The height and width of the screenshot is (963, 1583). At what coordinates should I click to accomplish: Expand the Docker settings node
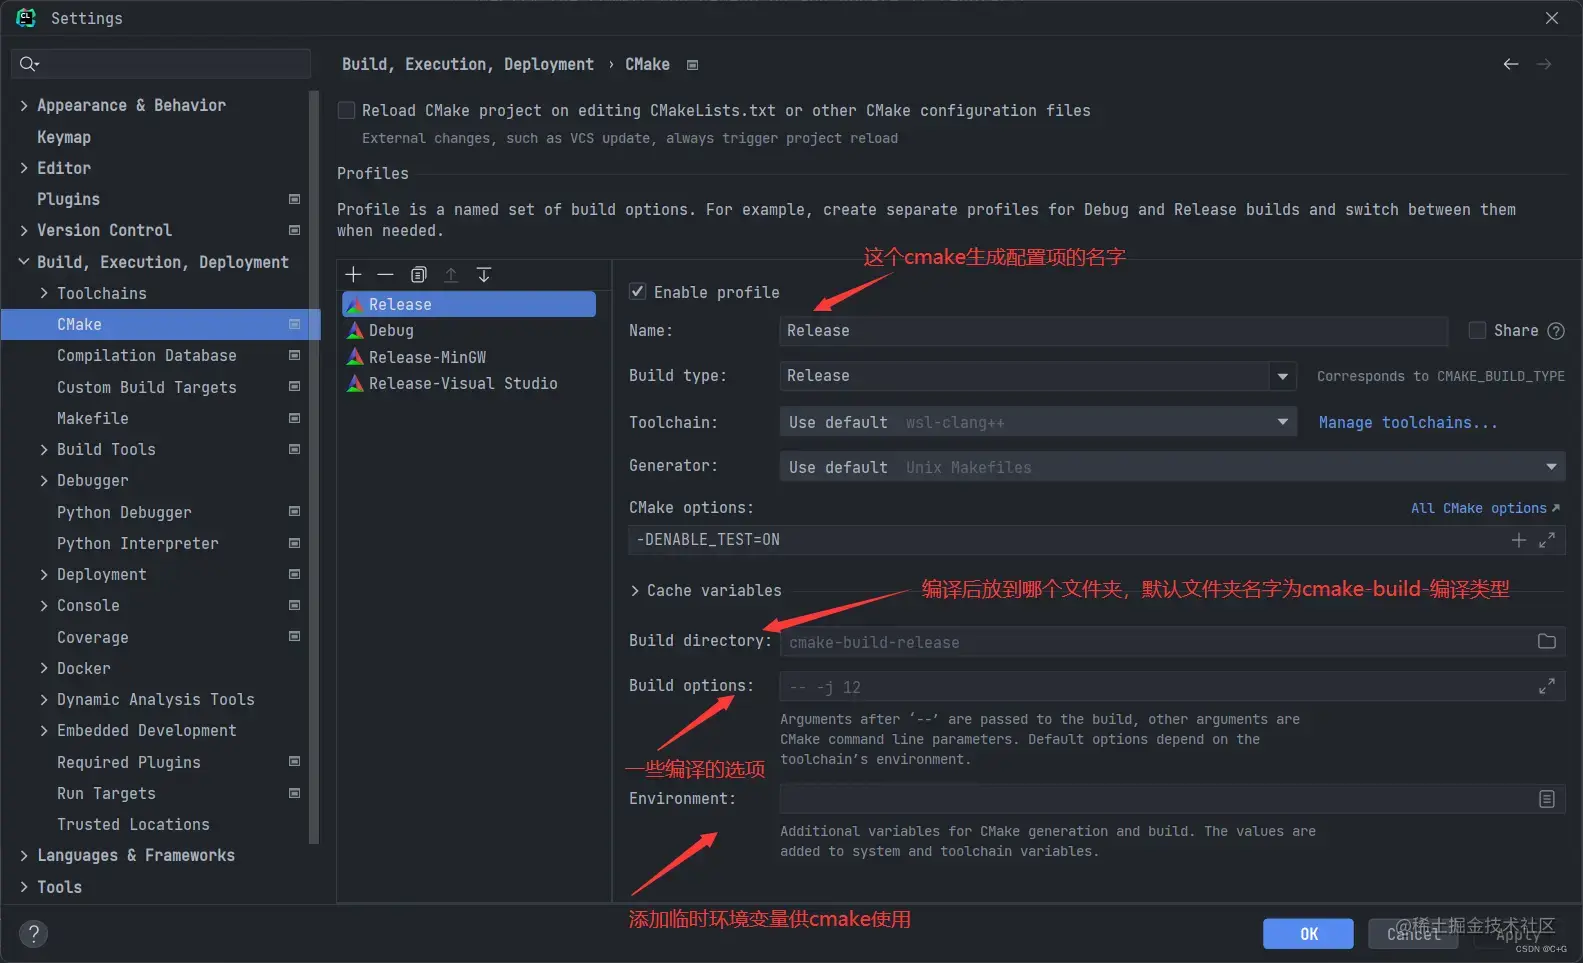tap(44, 668)
